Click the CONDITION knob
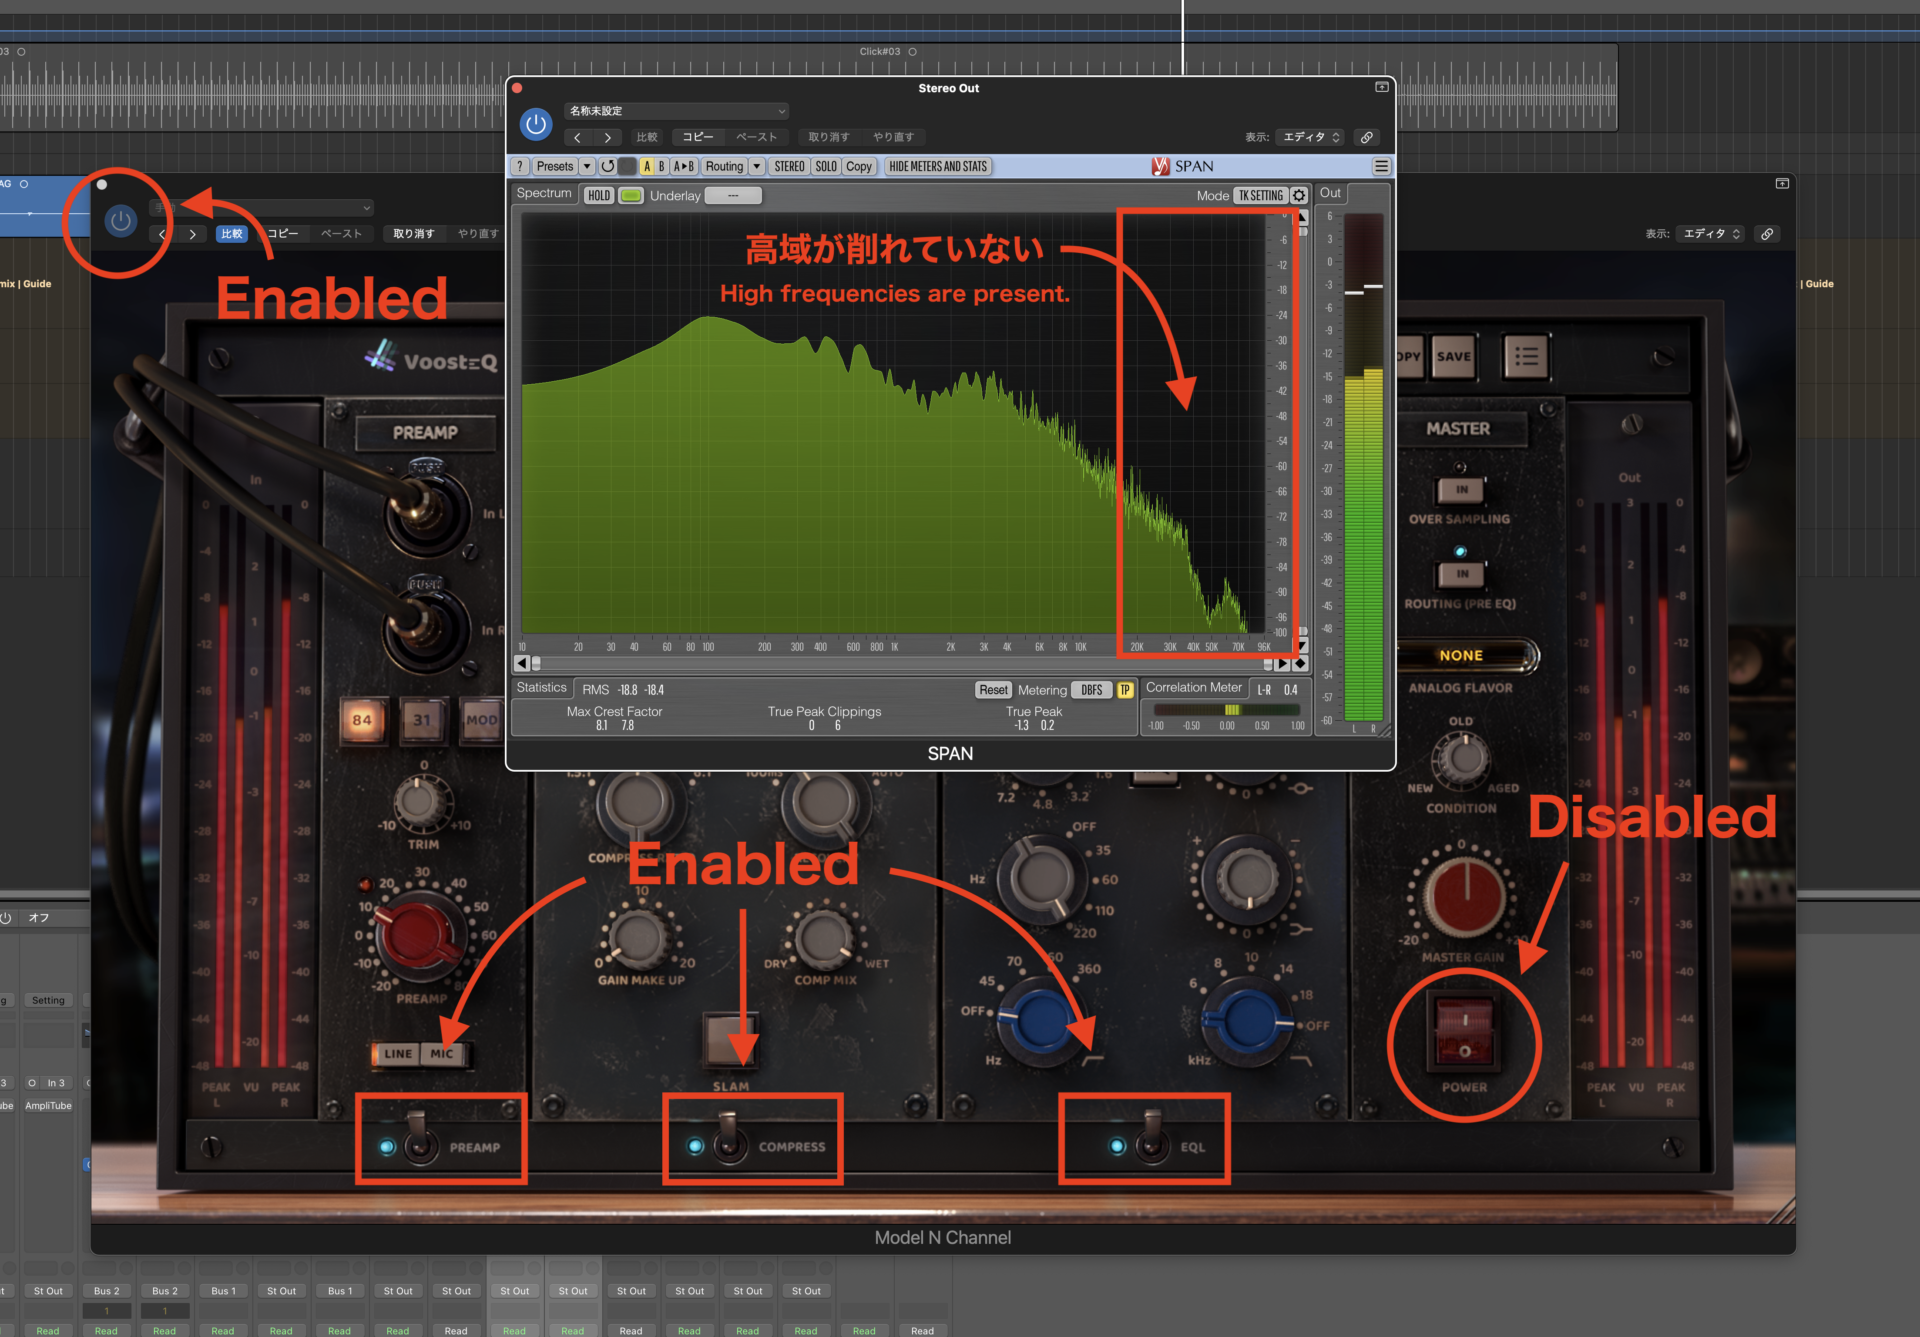Screen dimensions: 1920x1337 (1464, 759)
